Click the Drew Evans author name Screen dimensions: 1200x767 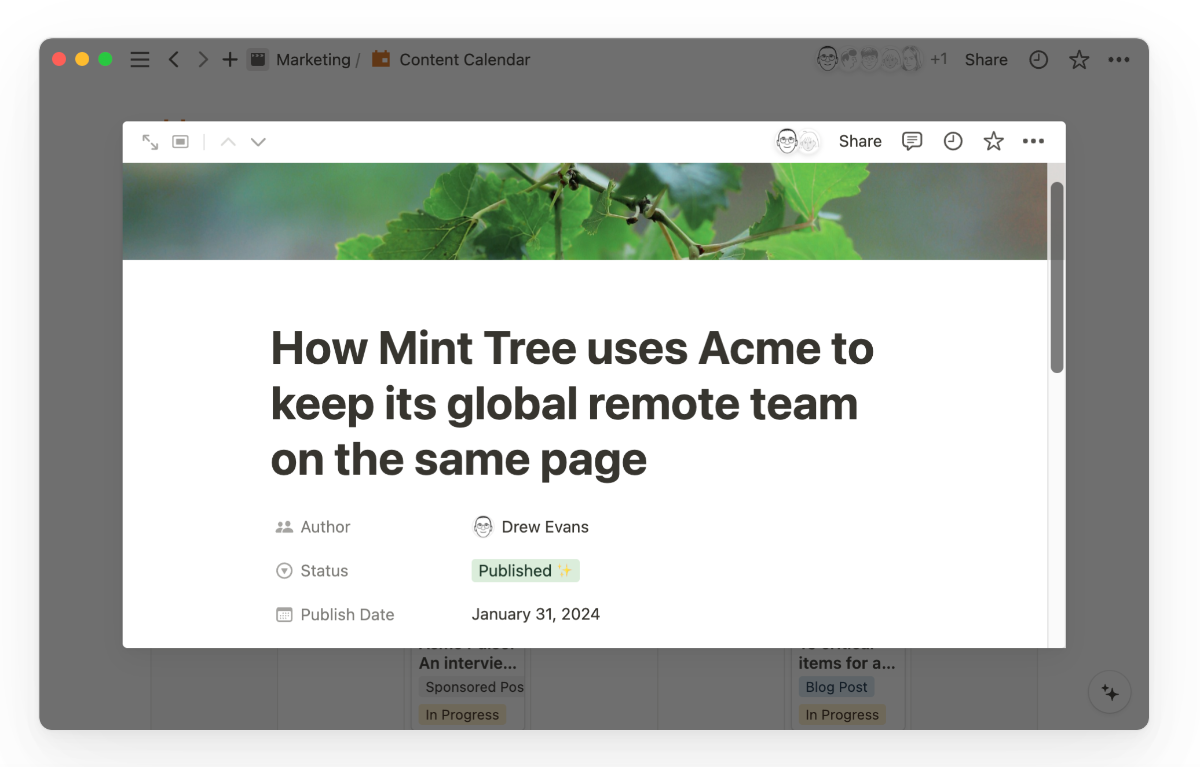pyautogui.click(x=544, y=527)
